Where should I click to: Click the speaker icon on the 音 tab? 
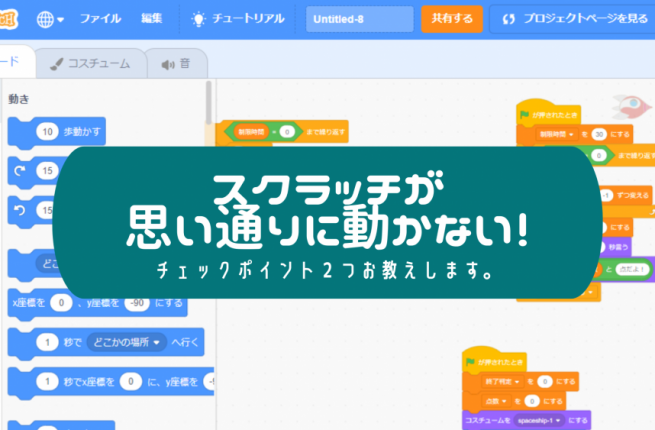(x=165, y=63)
